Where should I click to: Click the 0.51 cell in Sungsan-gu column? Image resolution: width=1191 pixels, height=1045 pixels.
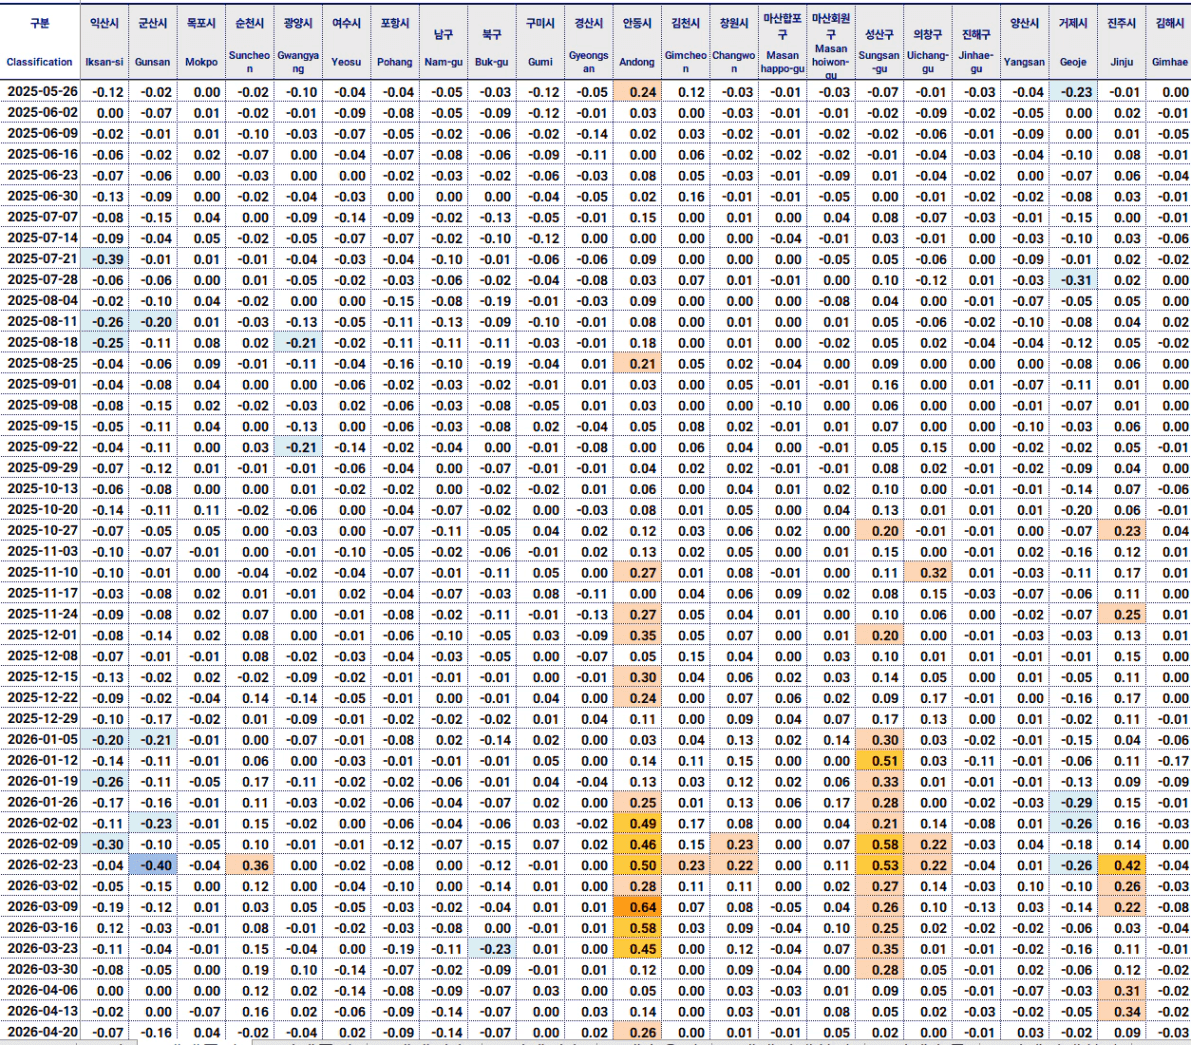pos(879,761)
